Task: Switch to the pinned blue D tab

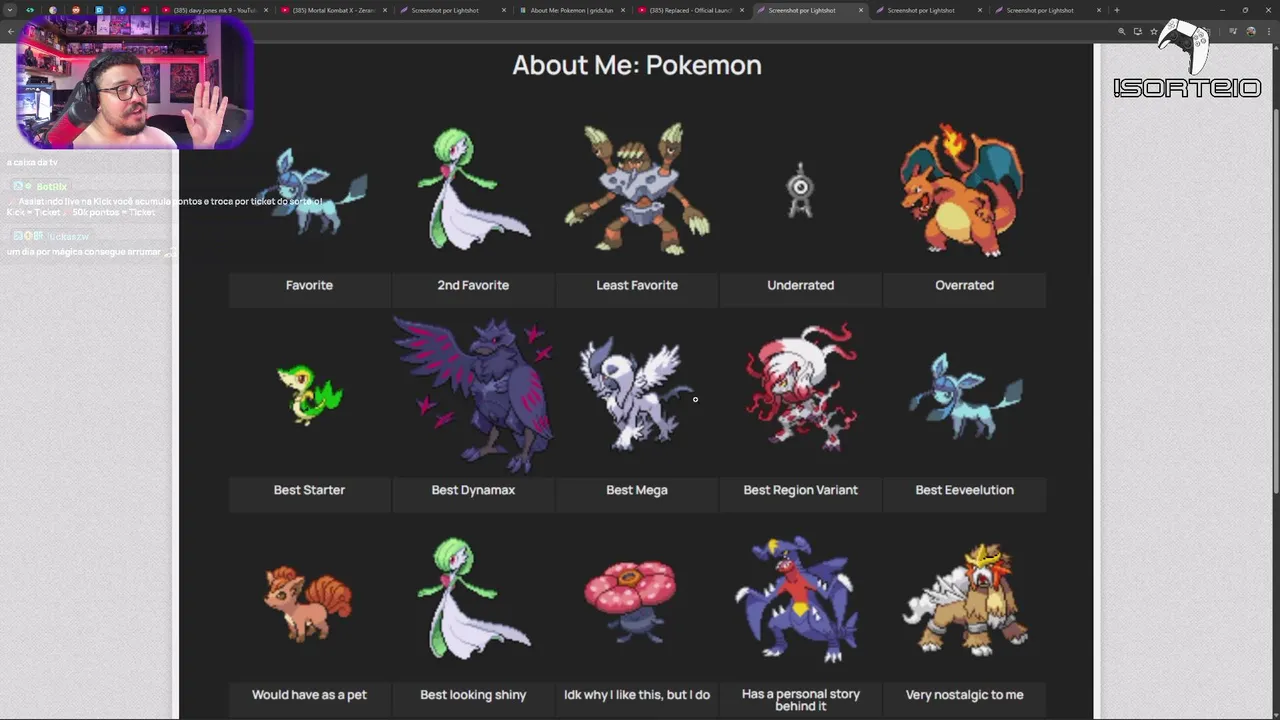Action: point(99,10)
